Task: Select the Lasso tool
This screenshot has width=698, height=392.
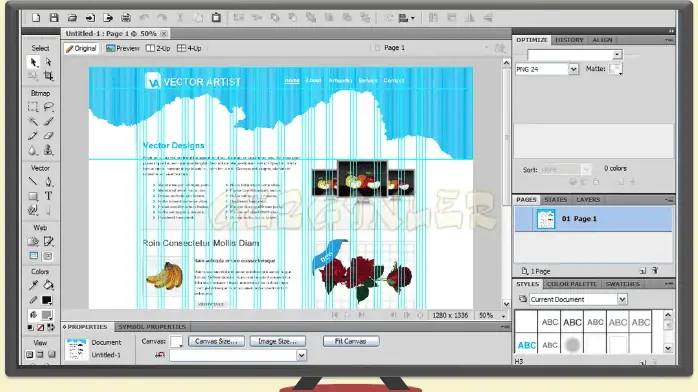Action: pyautogui.click(x=49, y=107)
